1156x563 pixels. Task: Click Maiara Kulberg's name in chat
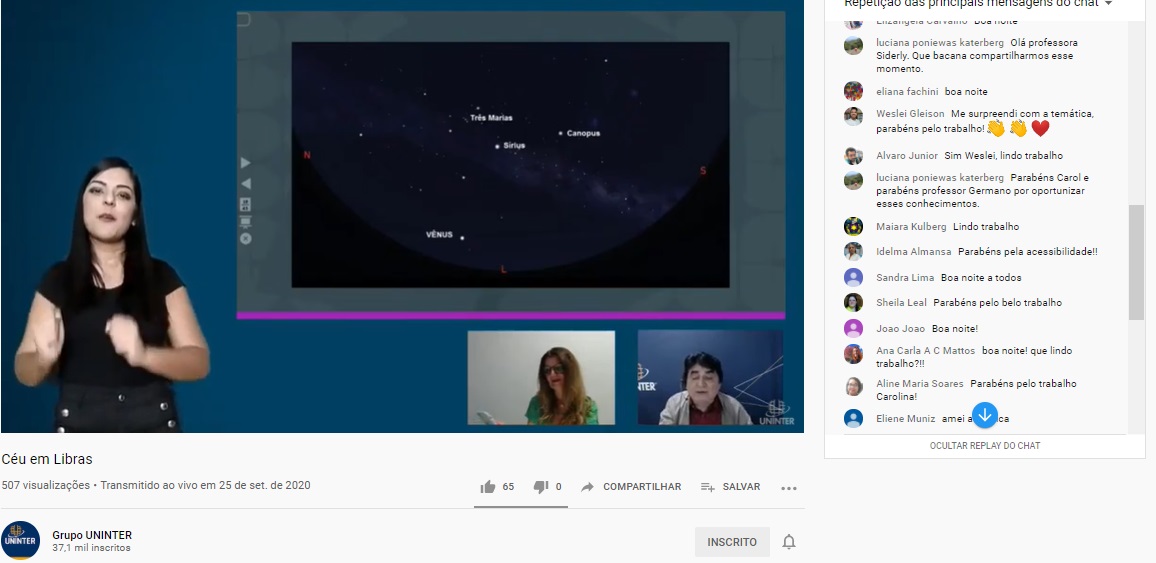tap(911, 227)
